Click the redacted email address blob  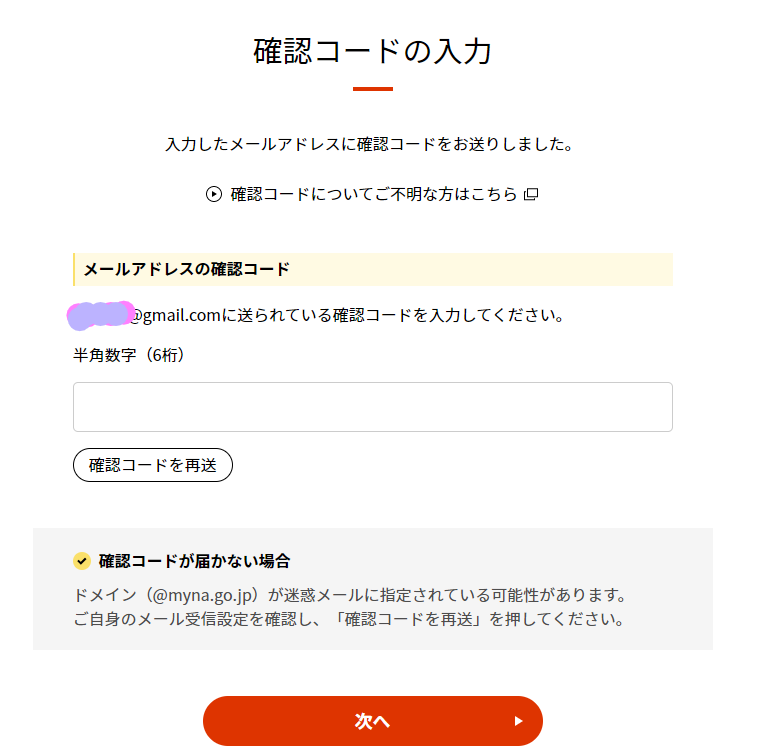[x=100, y=315]
